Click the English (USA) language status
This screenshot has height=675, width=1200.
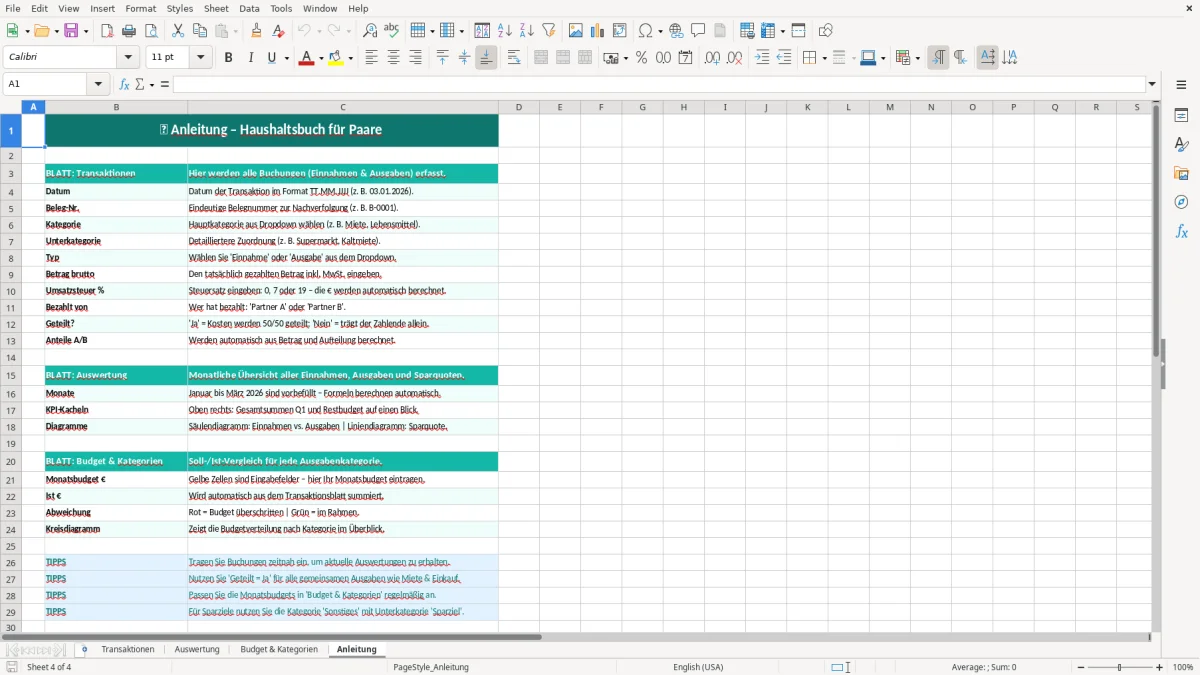pyautogui.click(x=698, y=667)
